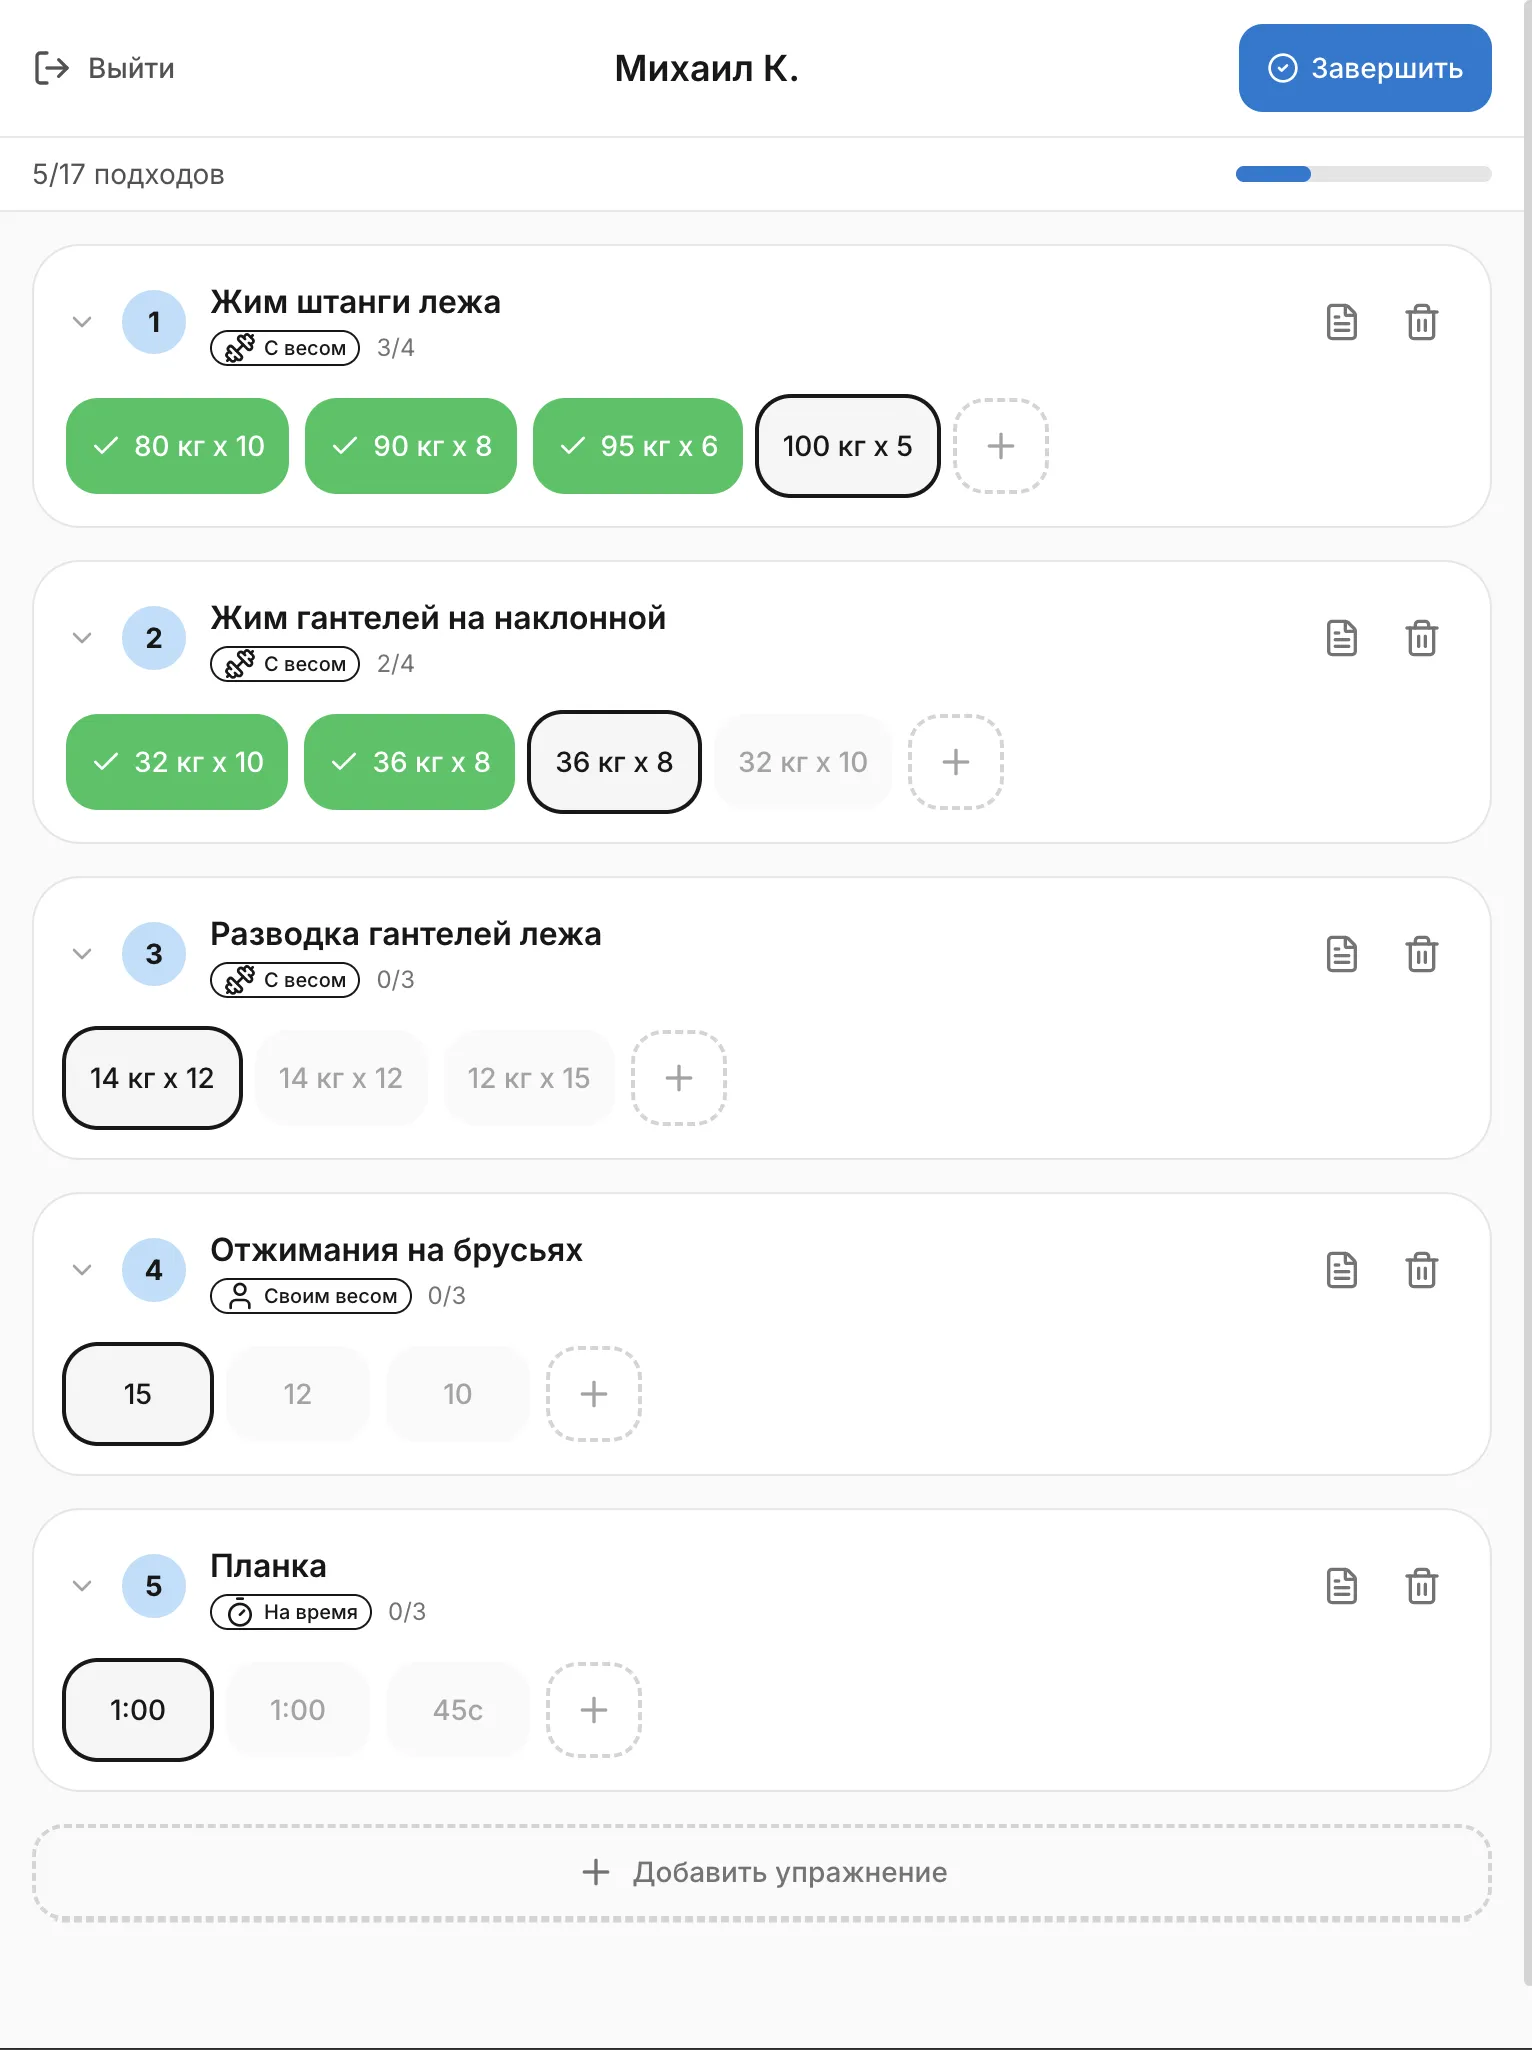Screen dimensions: 1532x2050
Task: Mark the 14 кг x 12 set as completed
Action: pyautogui.click(x=151, y=1078)
